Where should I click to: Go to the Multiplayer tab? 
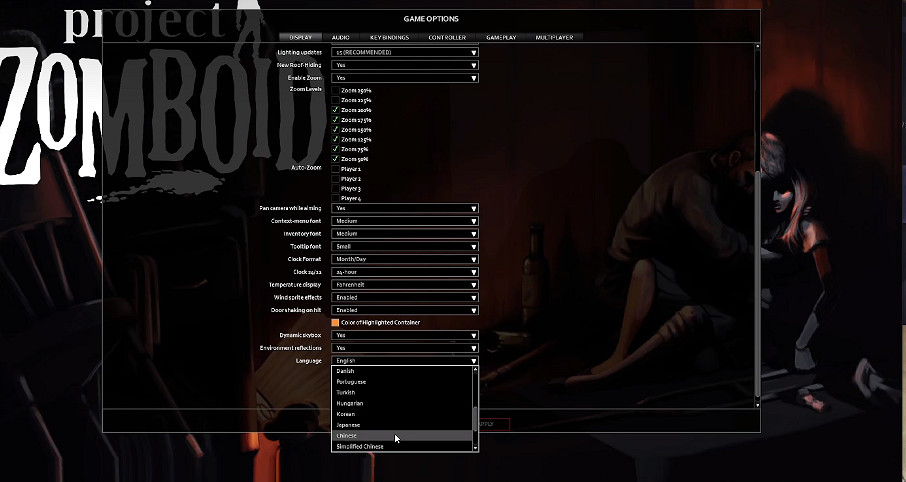click(554, 37)
